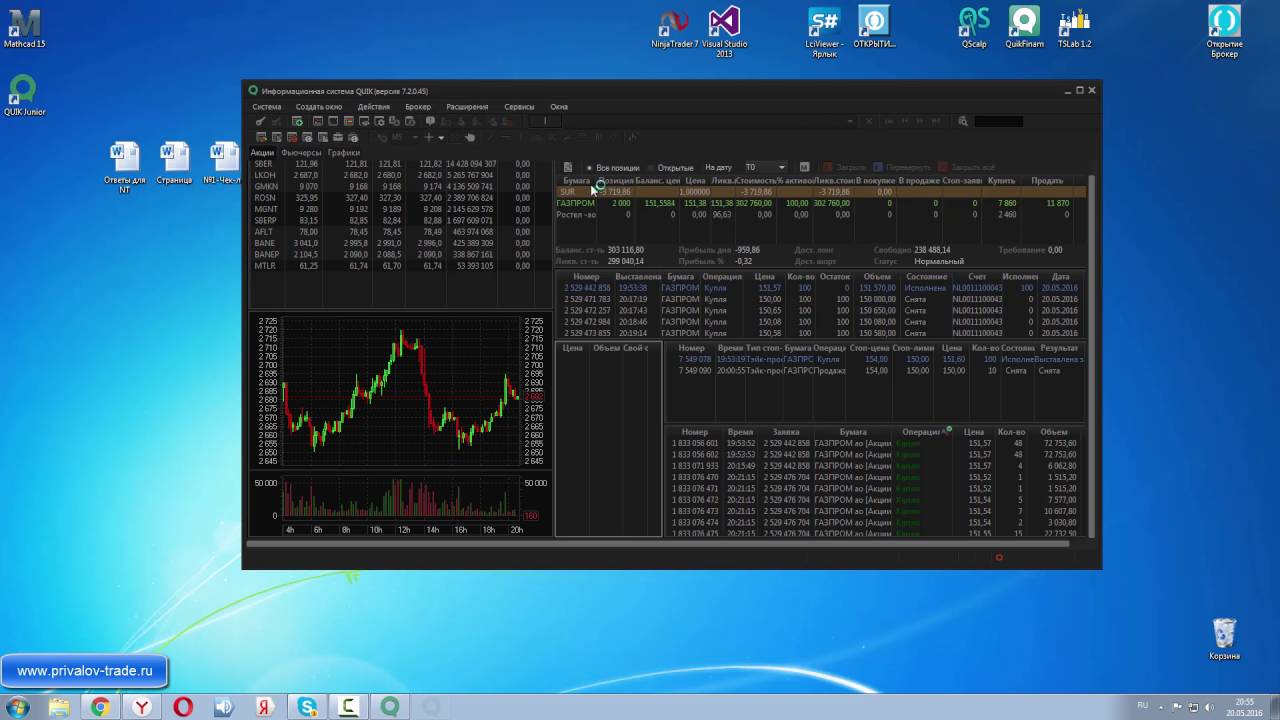Open NinjaTrader 7 desktop shortcut

[x=675, y=29]
